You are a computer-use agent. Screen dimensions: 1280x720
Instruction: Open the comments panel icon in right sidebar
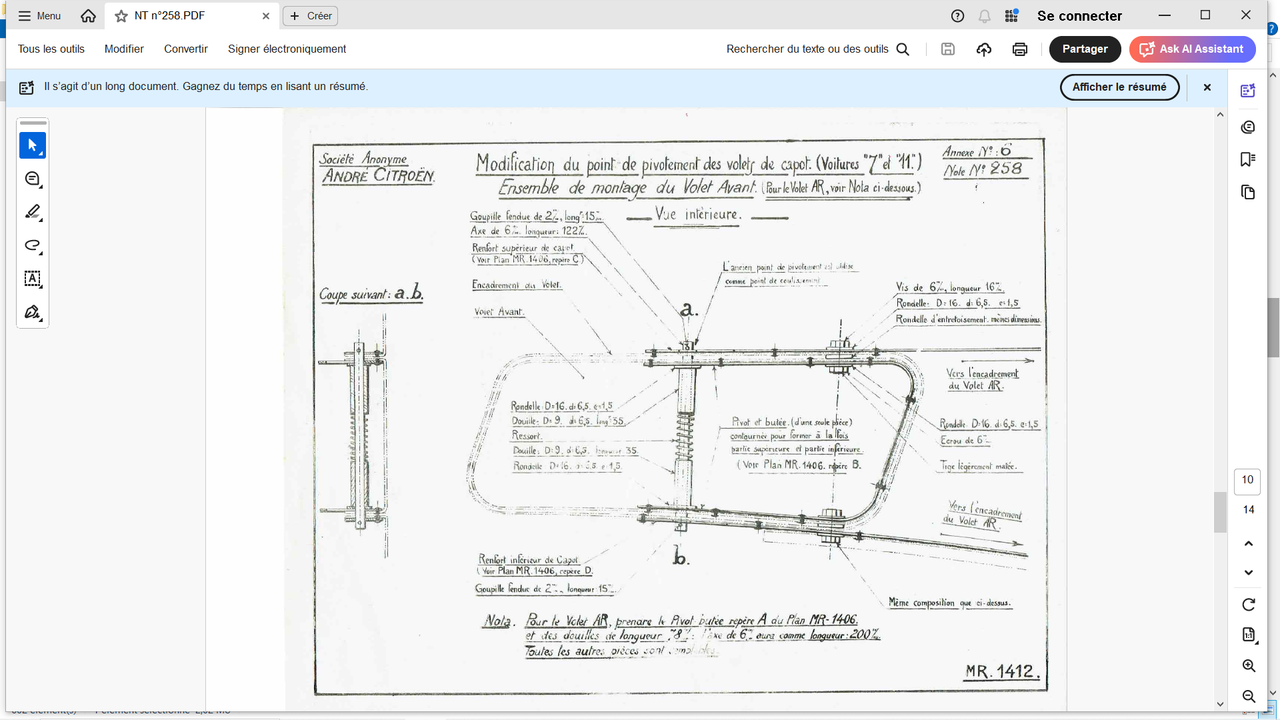click(1247, 126)
